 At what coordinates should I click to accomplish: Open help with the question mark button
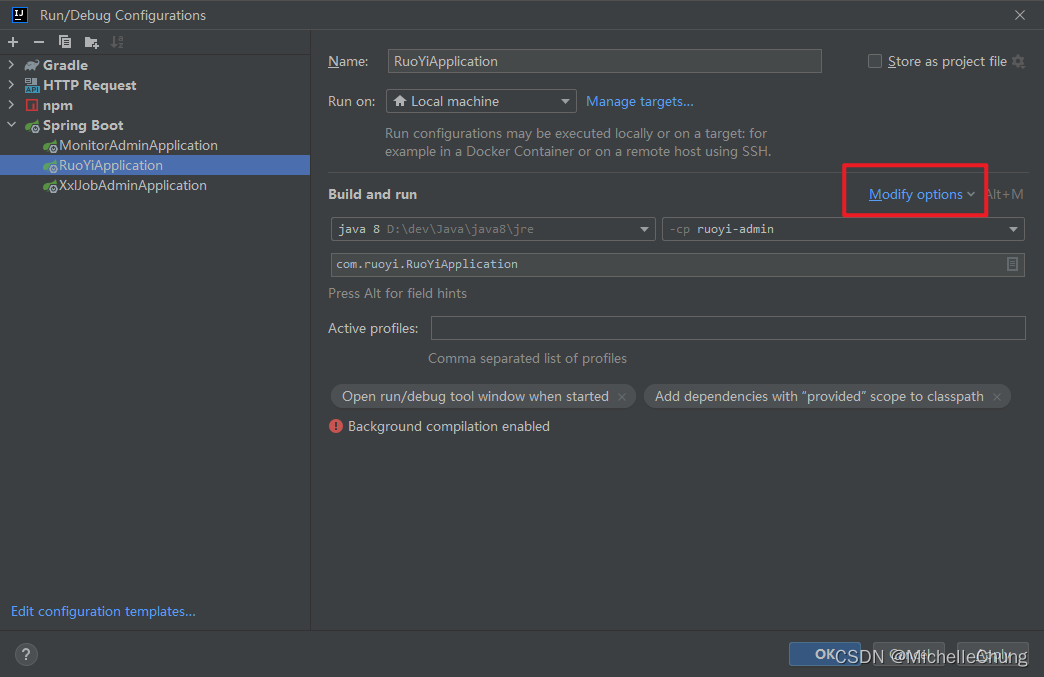26,654
